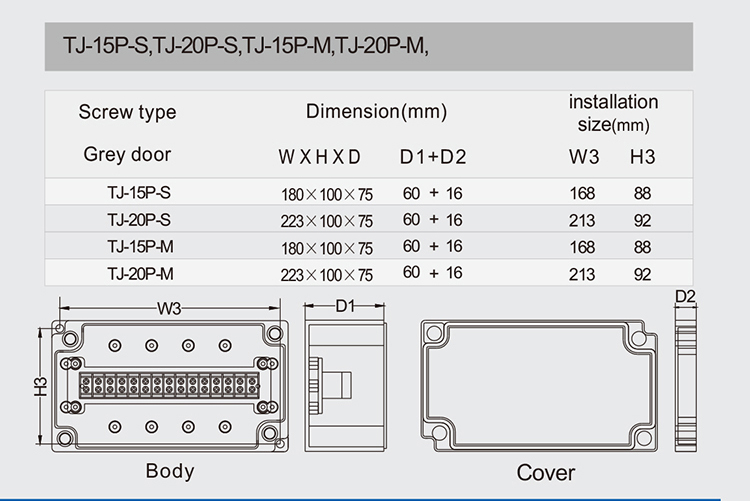Viewport: 750px width, 501px height.
Task: Select the TJ-20P-M row label in table
Action: coord(127,272)
